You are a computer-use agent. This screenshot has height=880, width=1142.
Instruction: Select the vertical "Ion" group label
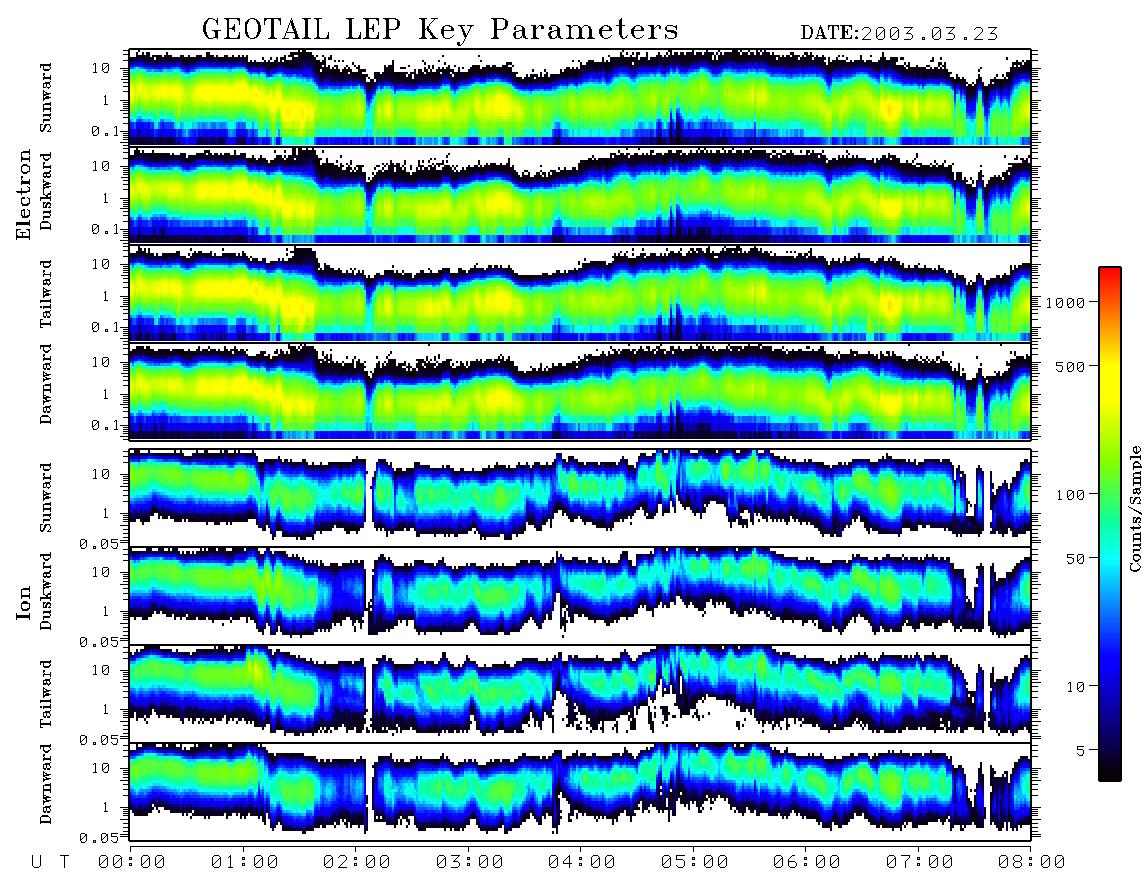[x=24, y=603]
